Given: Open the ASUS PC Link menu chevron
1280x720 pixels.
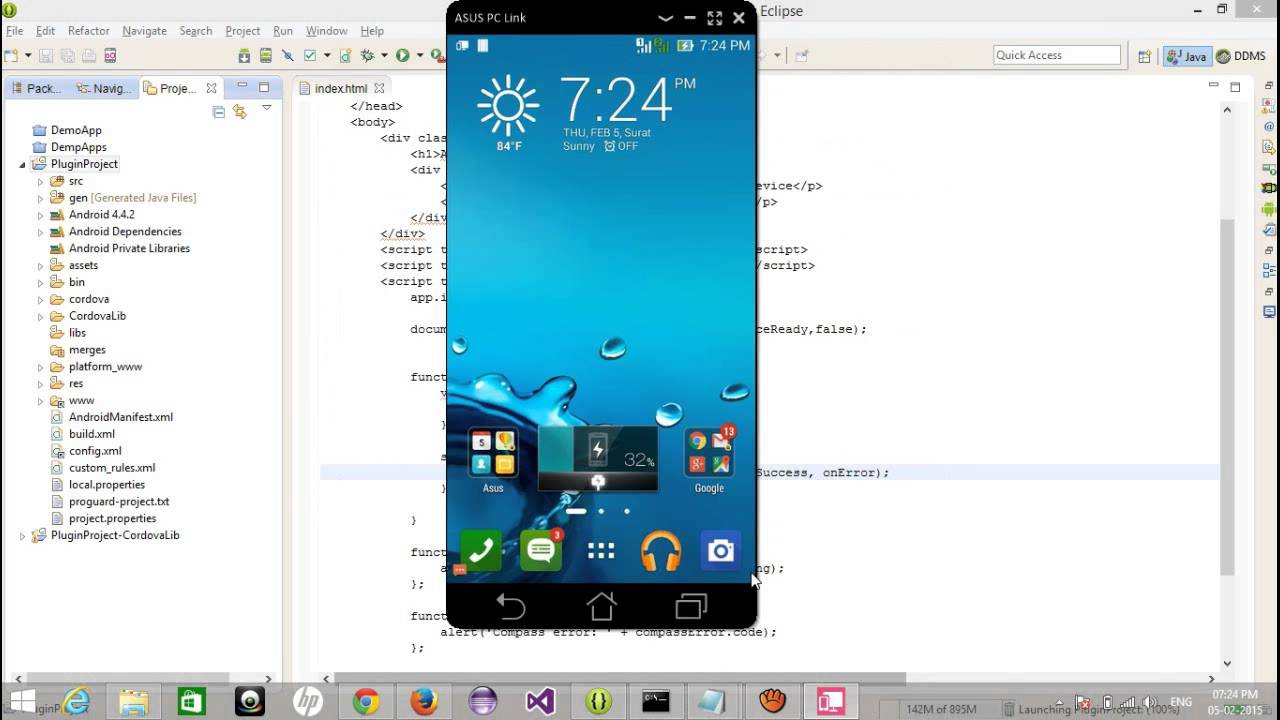Looking at the screenshot, I should 666,18.
